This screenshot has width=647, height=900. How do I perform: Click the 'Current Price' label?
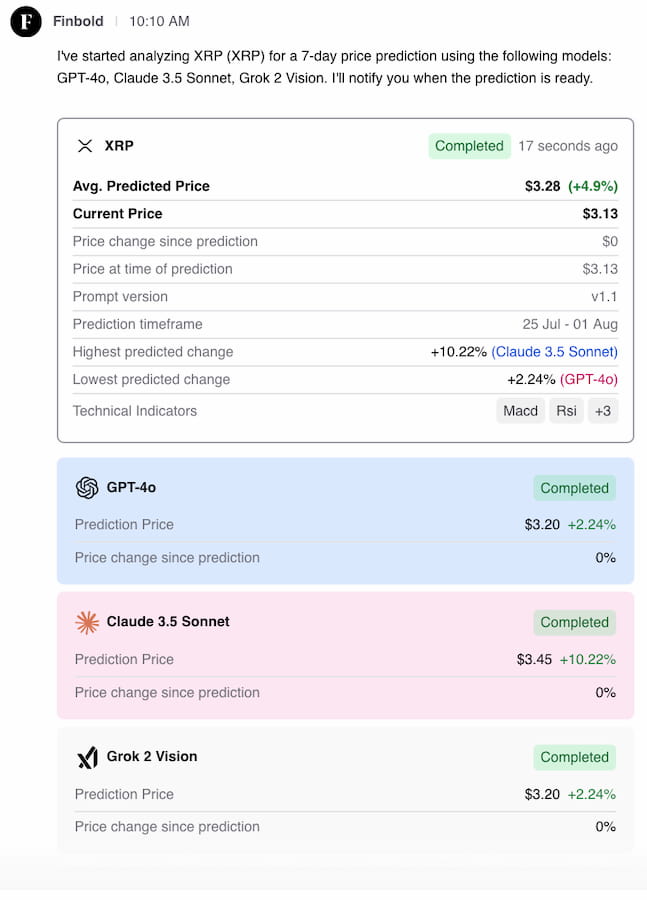click(118, 214)
